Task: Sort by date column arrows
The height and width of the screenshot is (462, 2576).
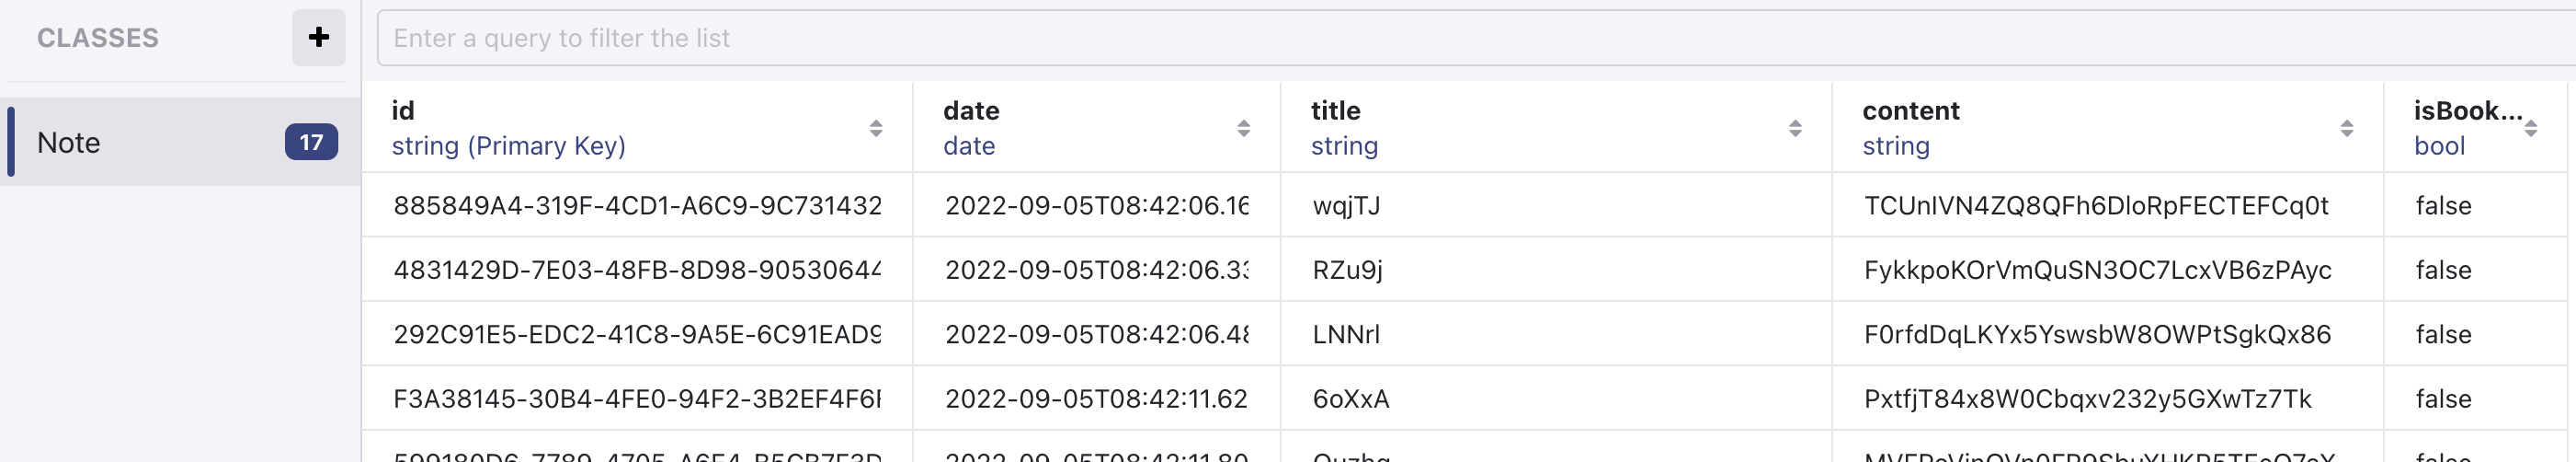Action: tap(1243, 128)
